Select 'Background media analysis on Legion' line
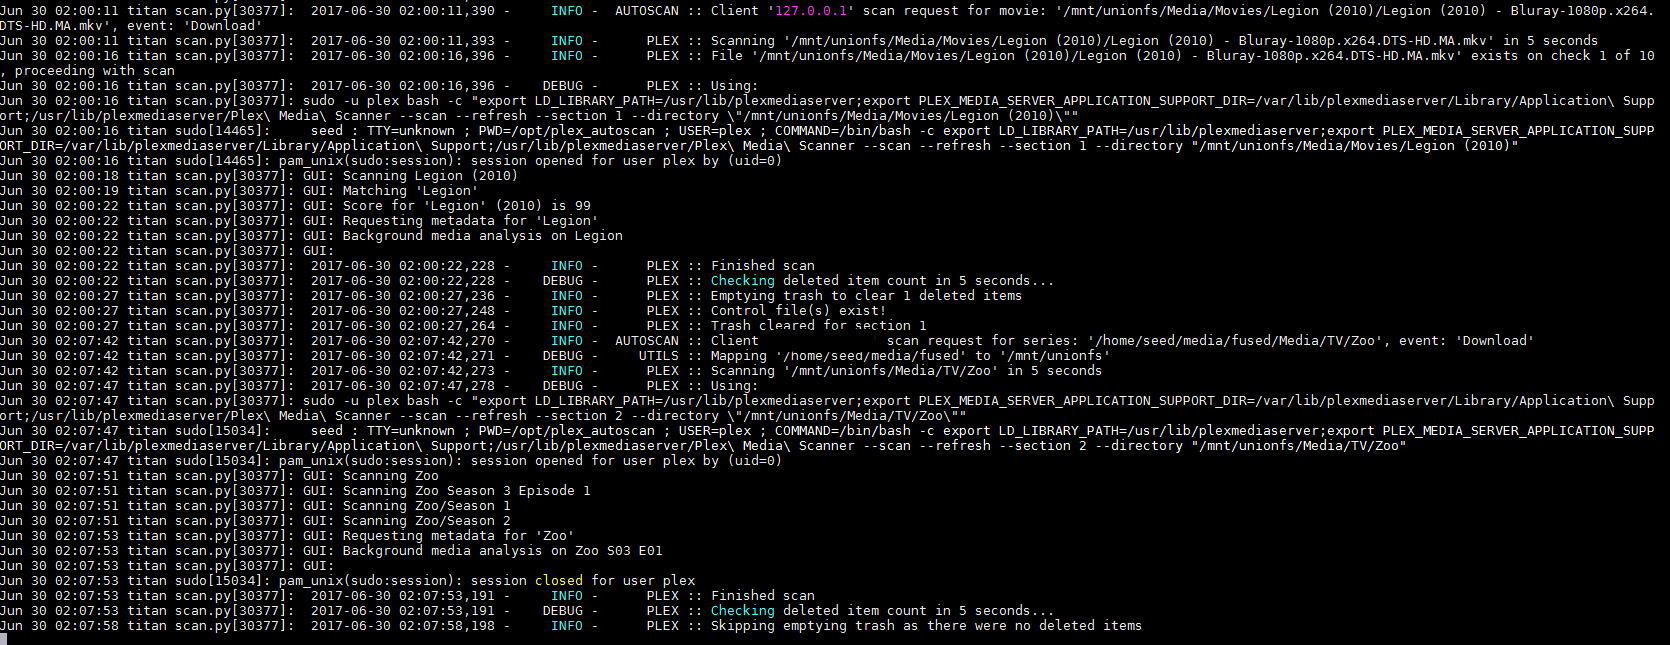Image resolution: width=1670 pixels, height=645 pixels. click(482, 236)
